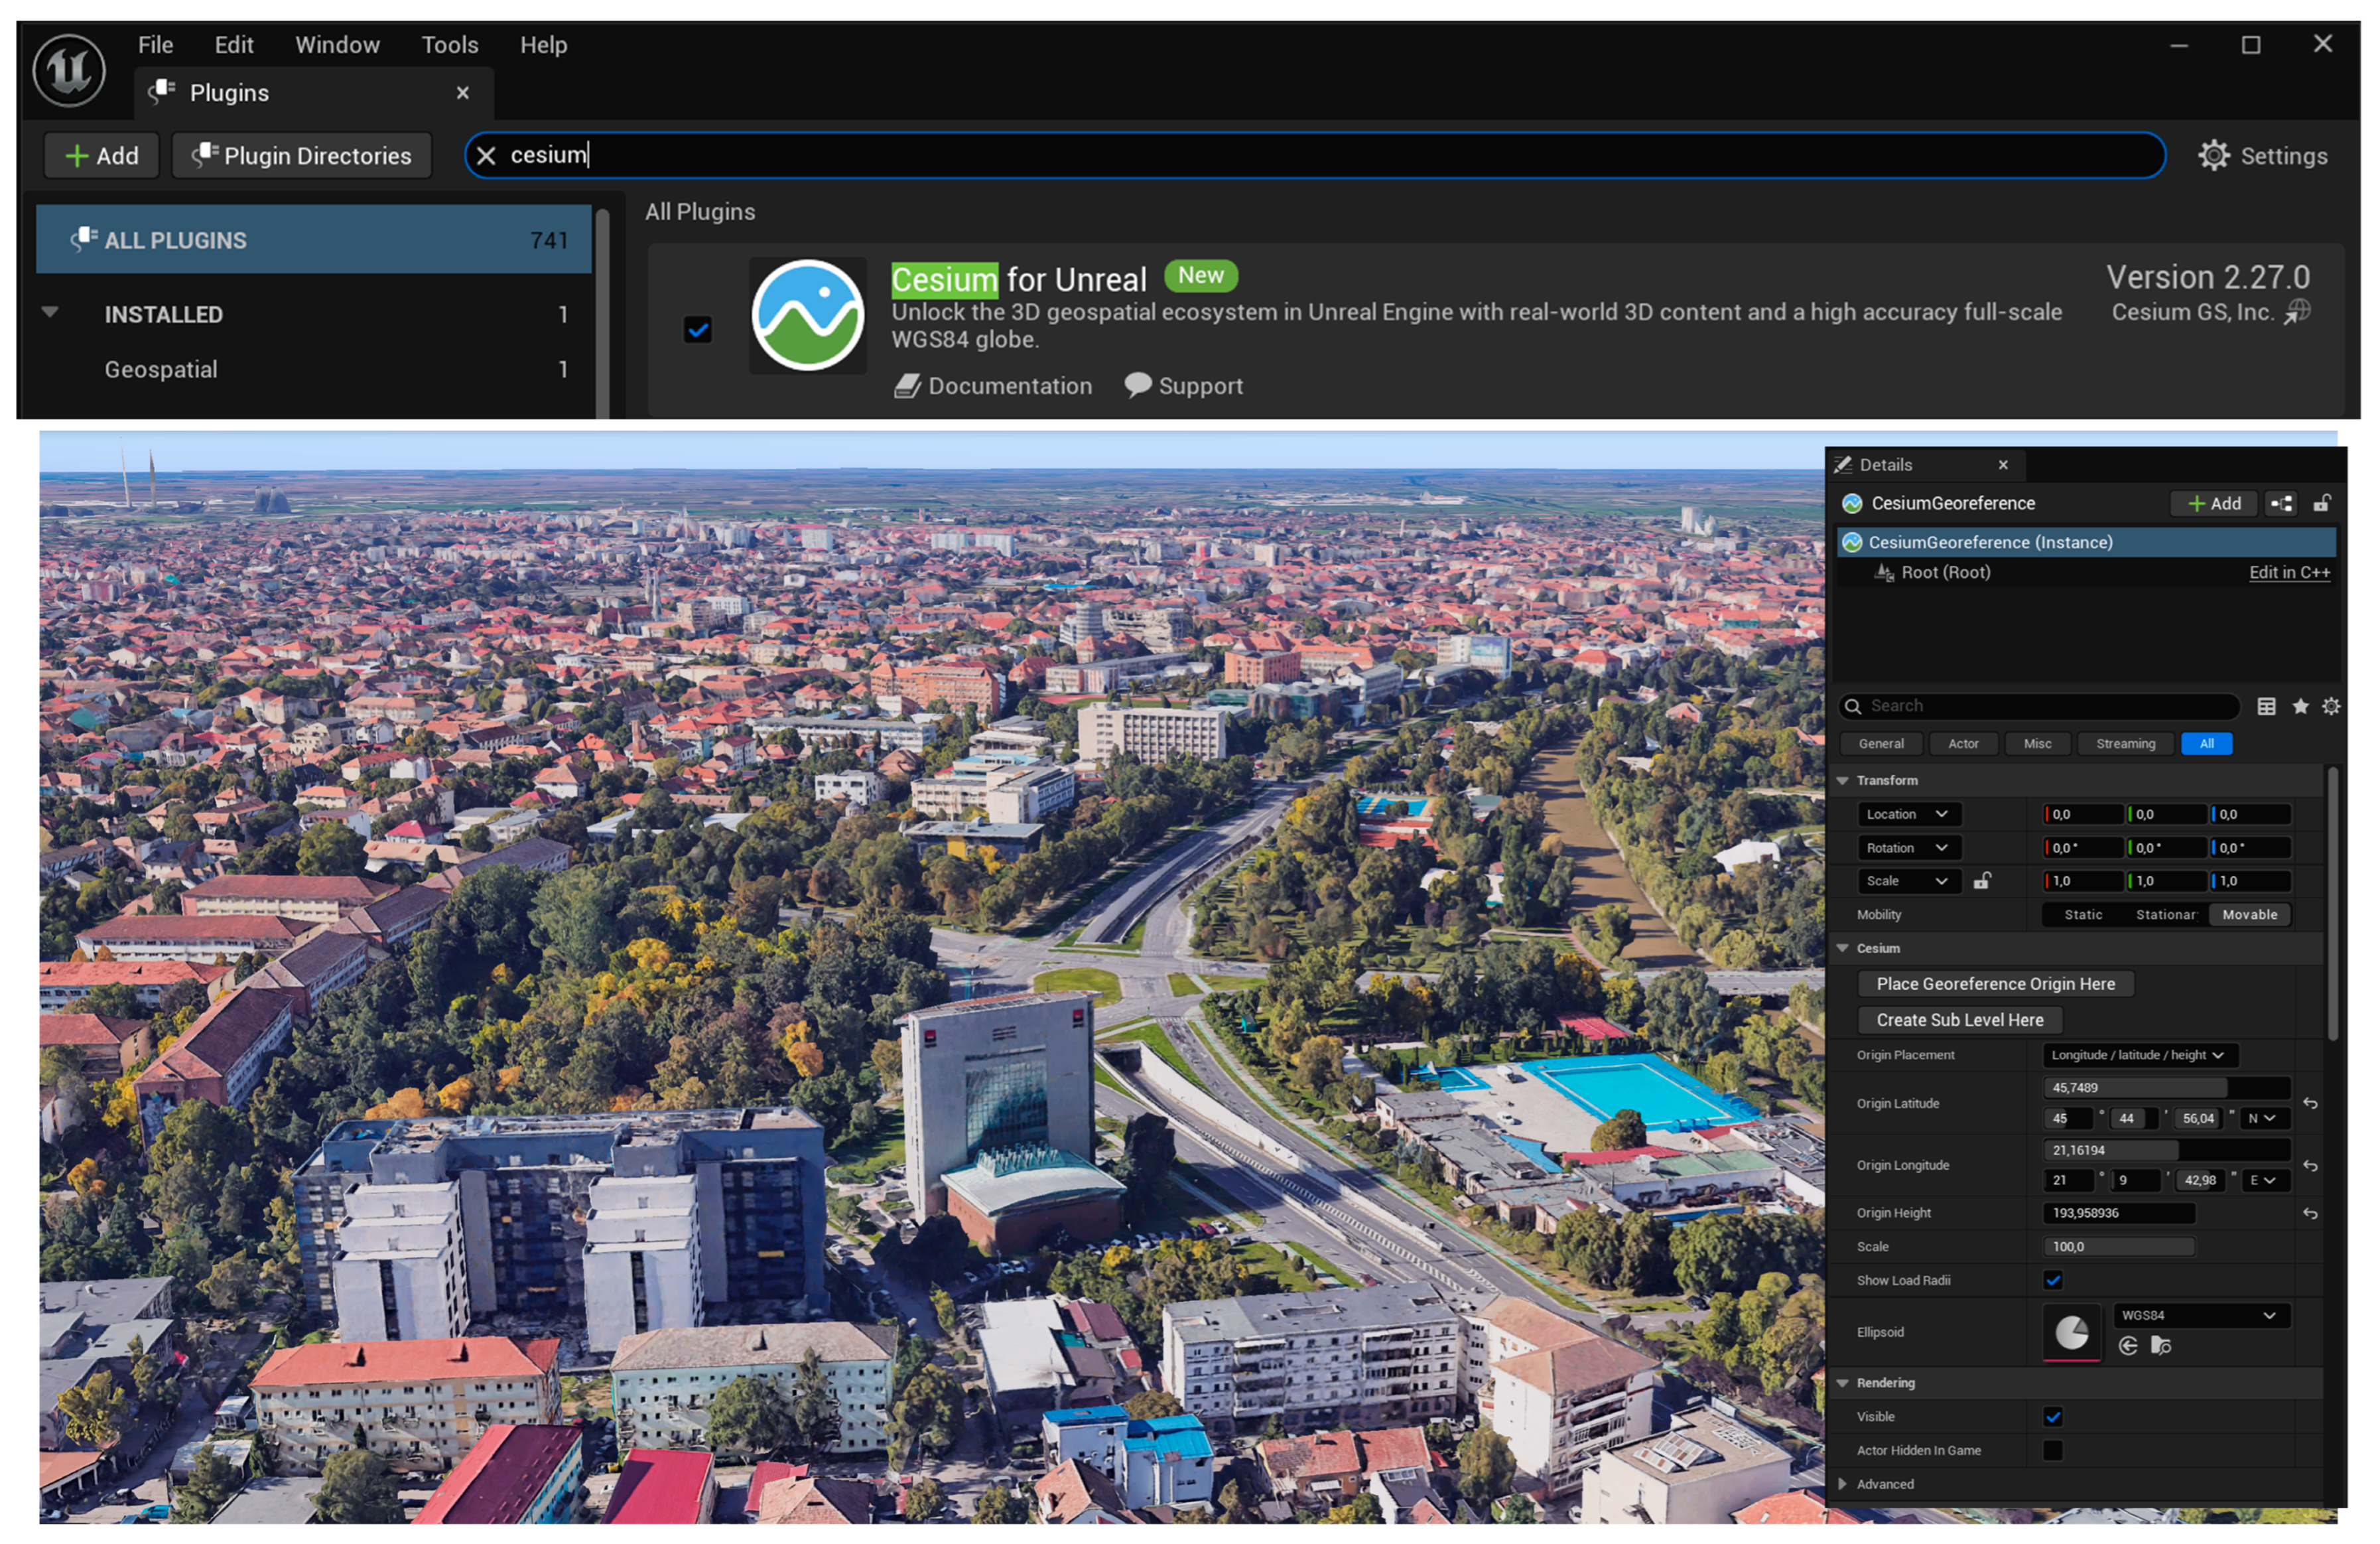This screenshot has width=2380, height=1544.
Task: Collapse the INSTALLED plugins category
Action: (50, 313)
